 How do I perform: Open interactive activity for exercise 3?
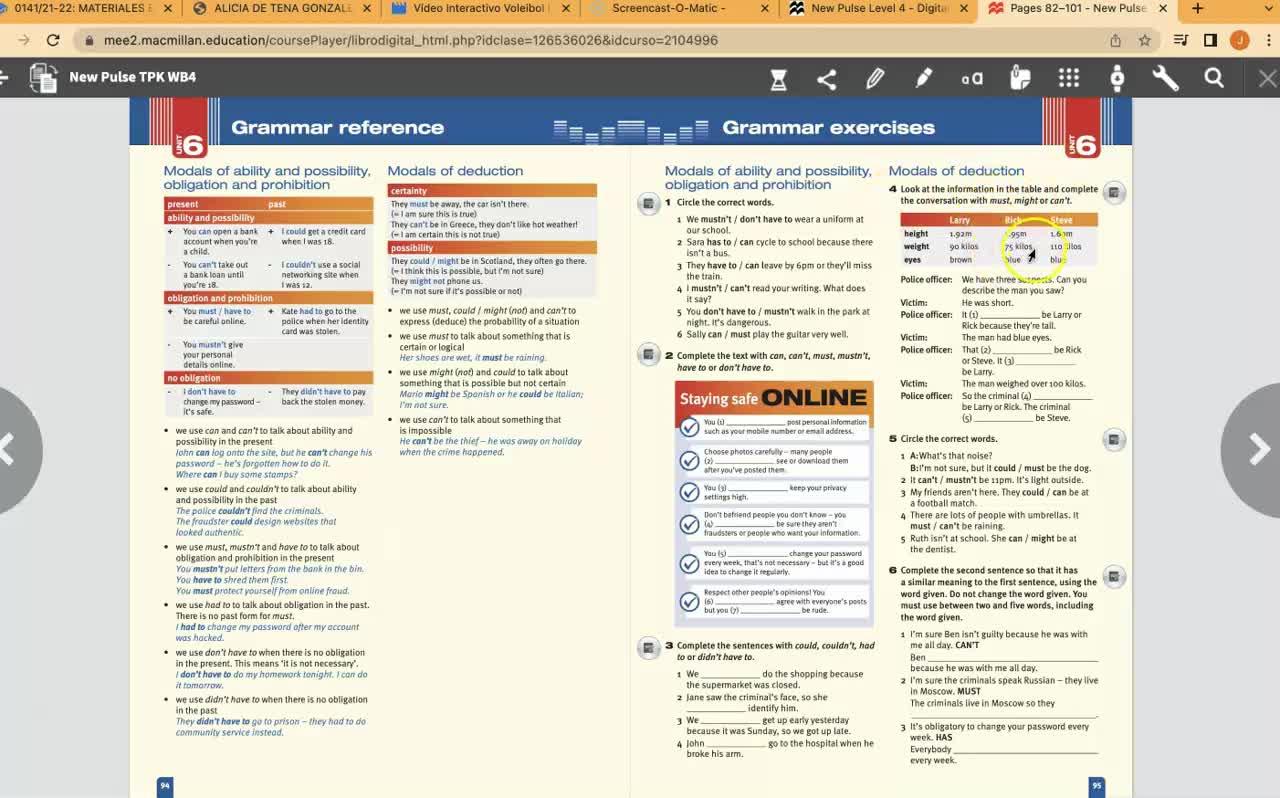pyautogui.click(x=648, y=647)
